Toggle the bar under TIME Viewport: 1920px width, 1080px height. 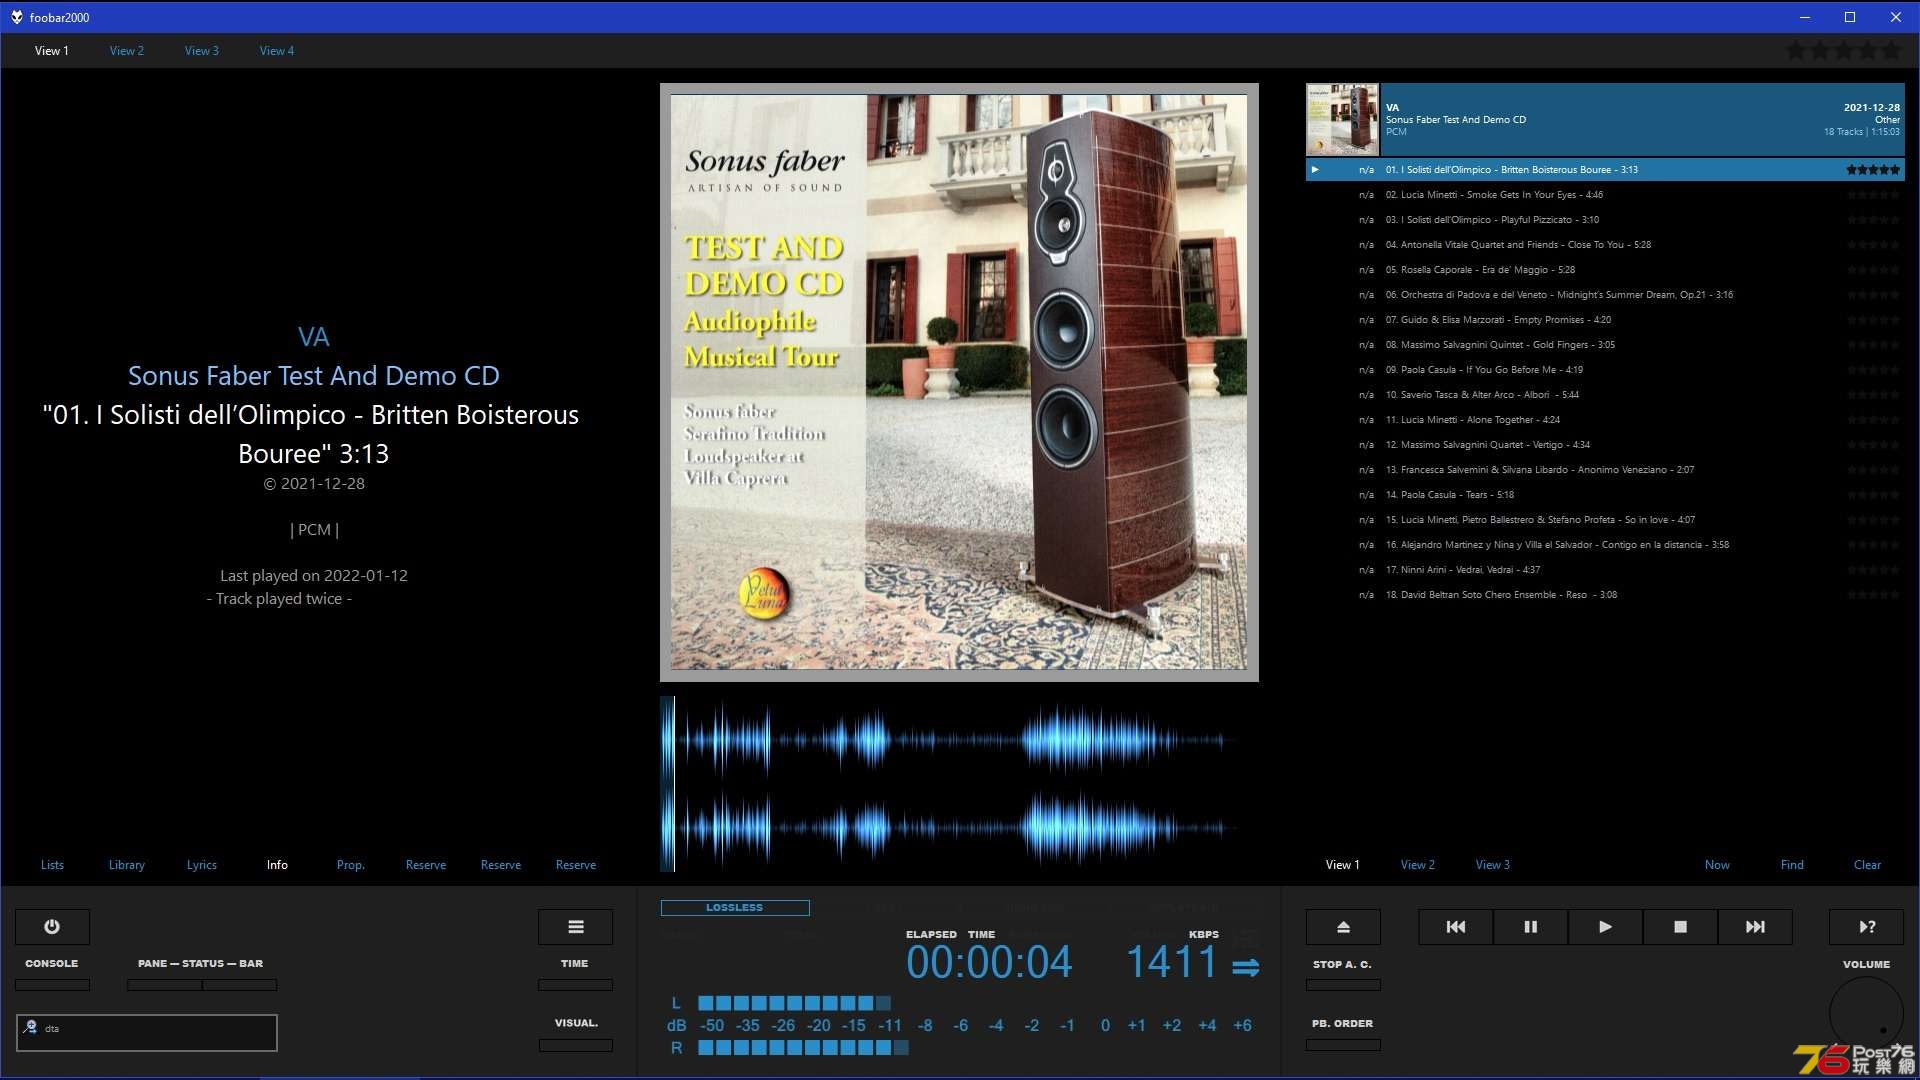(x=575, y=985)
